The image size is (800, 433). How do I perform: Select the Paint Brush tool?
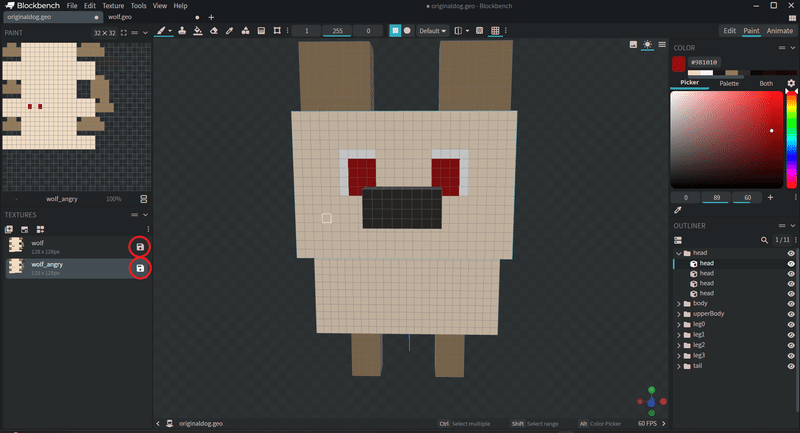coord(160,31)
